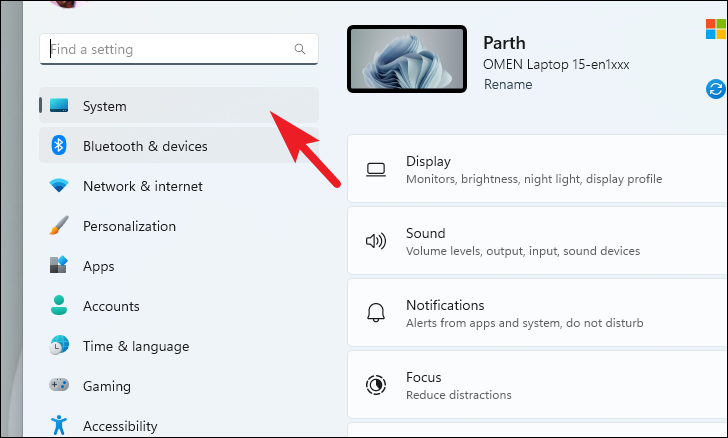The width and height of the screenshot is (728, 438).
Task: Click the Gaming controller icon
Action: (59, 385)
